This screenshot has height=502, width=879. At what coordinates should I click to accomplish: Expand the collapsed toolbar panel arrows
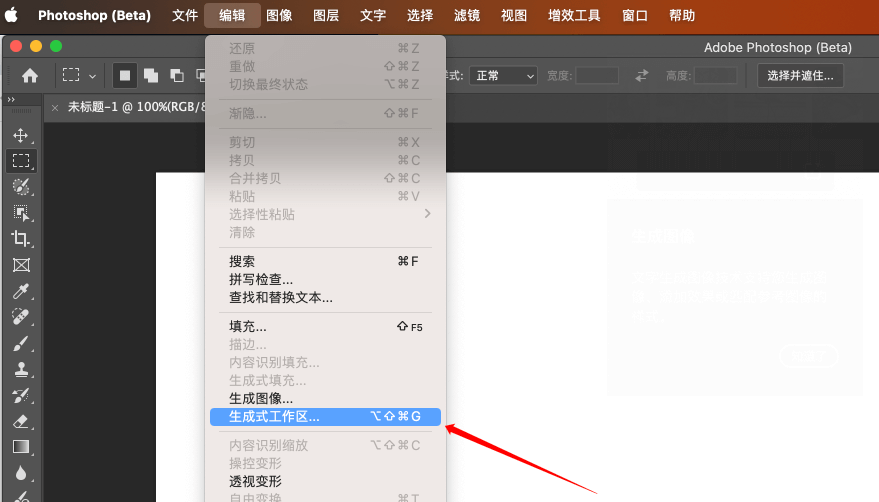pos(11,99)
